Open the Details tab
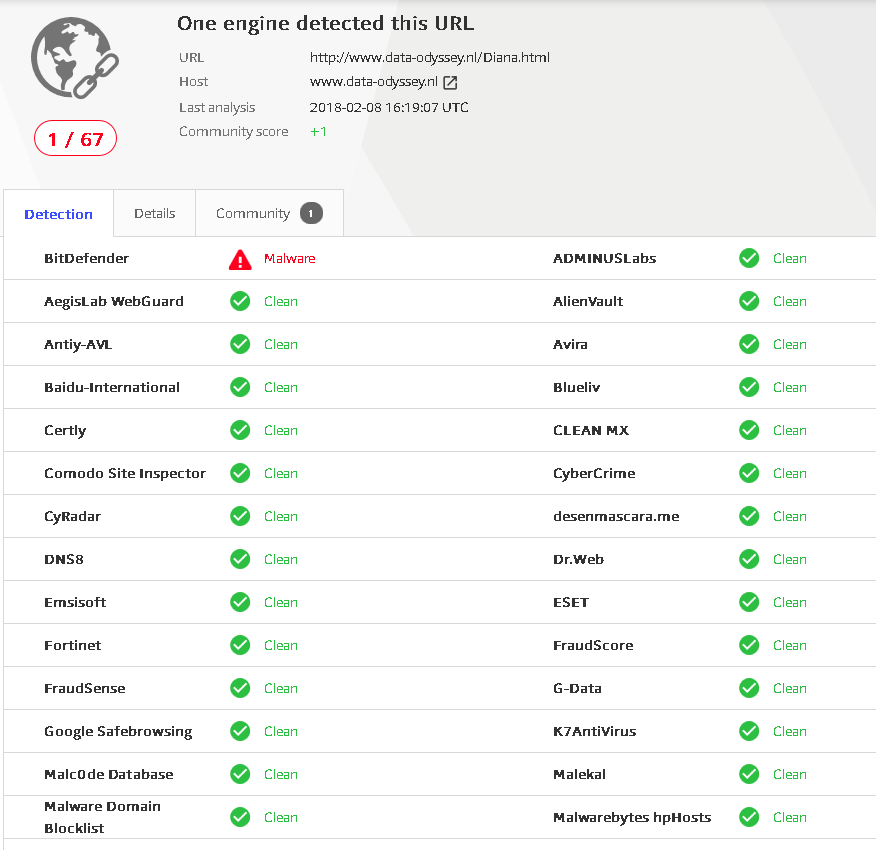Image resolution: width=876 pixels, height=850 pixels. point(155,213)
